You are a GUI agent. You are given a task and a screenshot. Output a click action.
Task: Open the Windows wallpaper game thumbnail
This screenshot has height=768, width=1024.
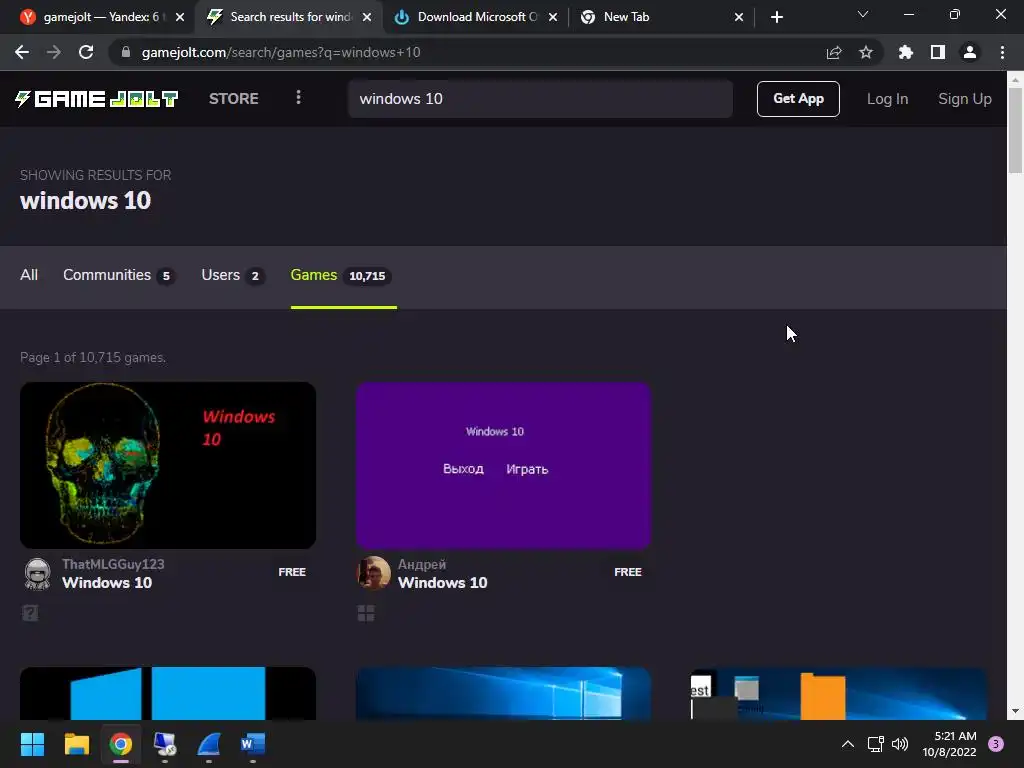[504, 694]
